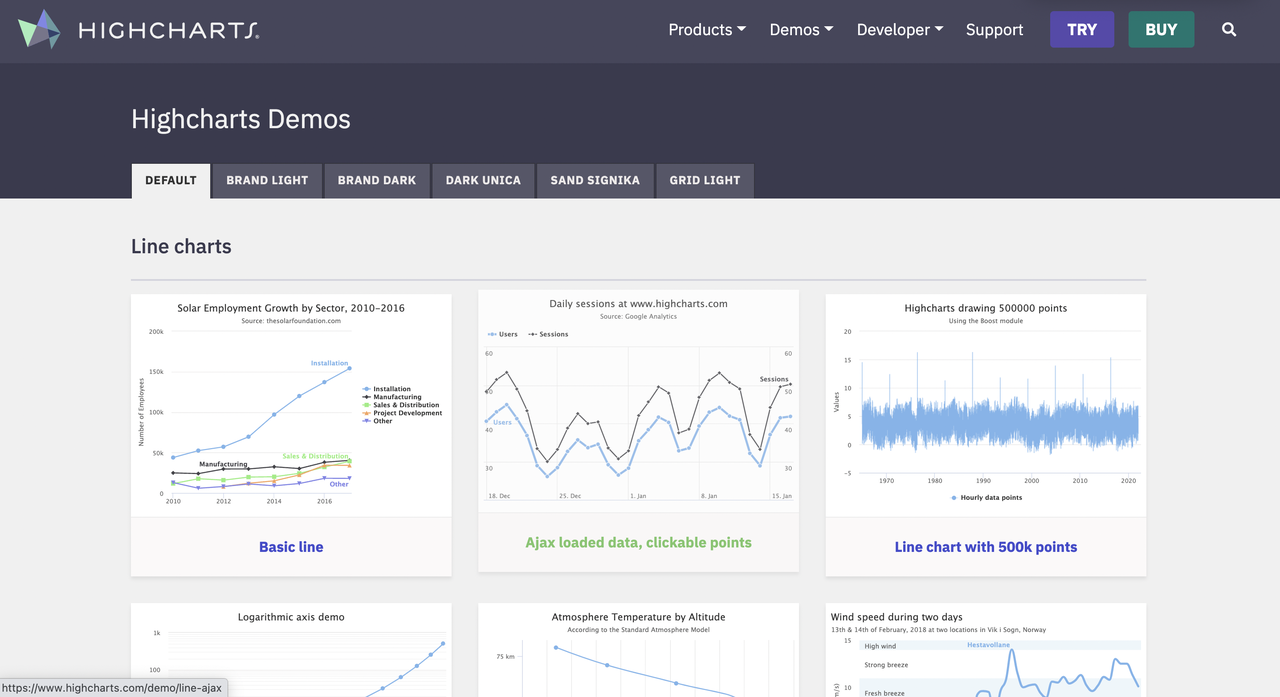Click the Daily sessions chart thumbnail
Viewport: 1280px width, 697px height.
pos(638,401)
